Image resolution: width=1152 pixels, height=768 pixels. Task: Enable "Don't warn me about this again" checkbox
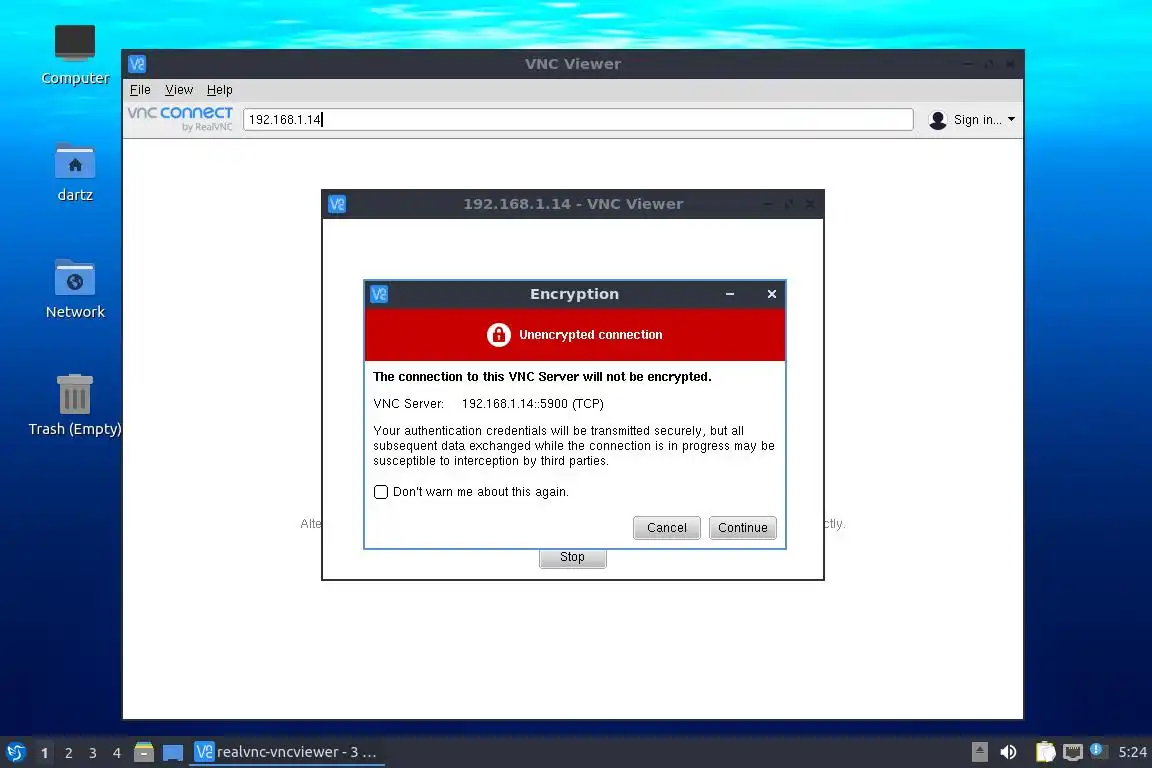381,492
